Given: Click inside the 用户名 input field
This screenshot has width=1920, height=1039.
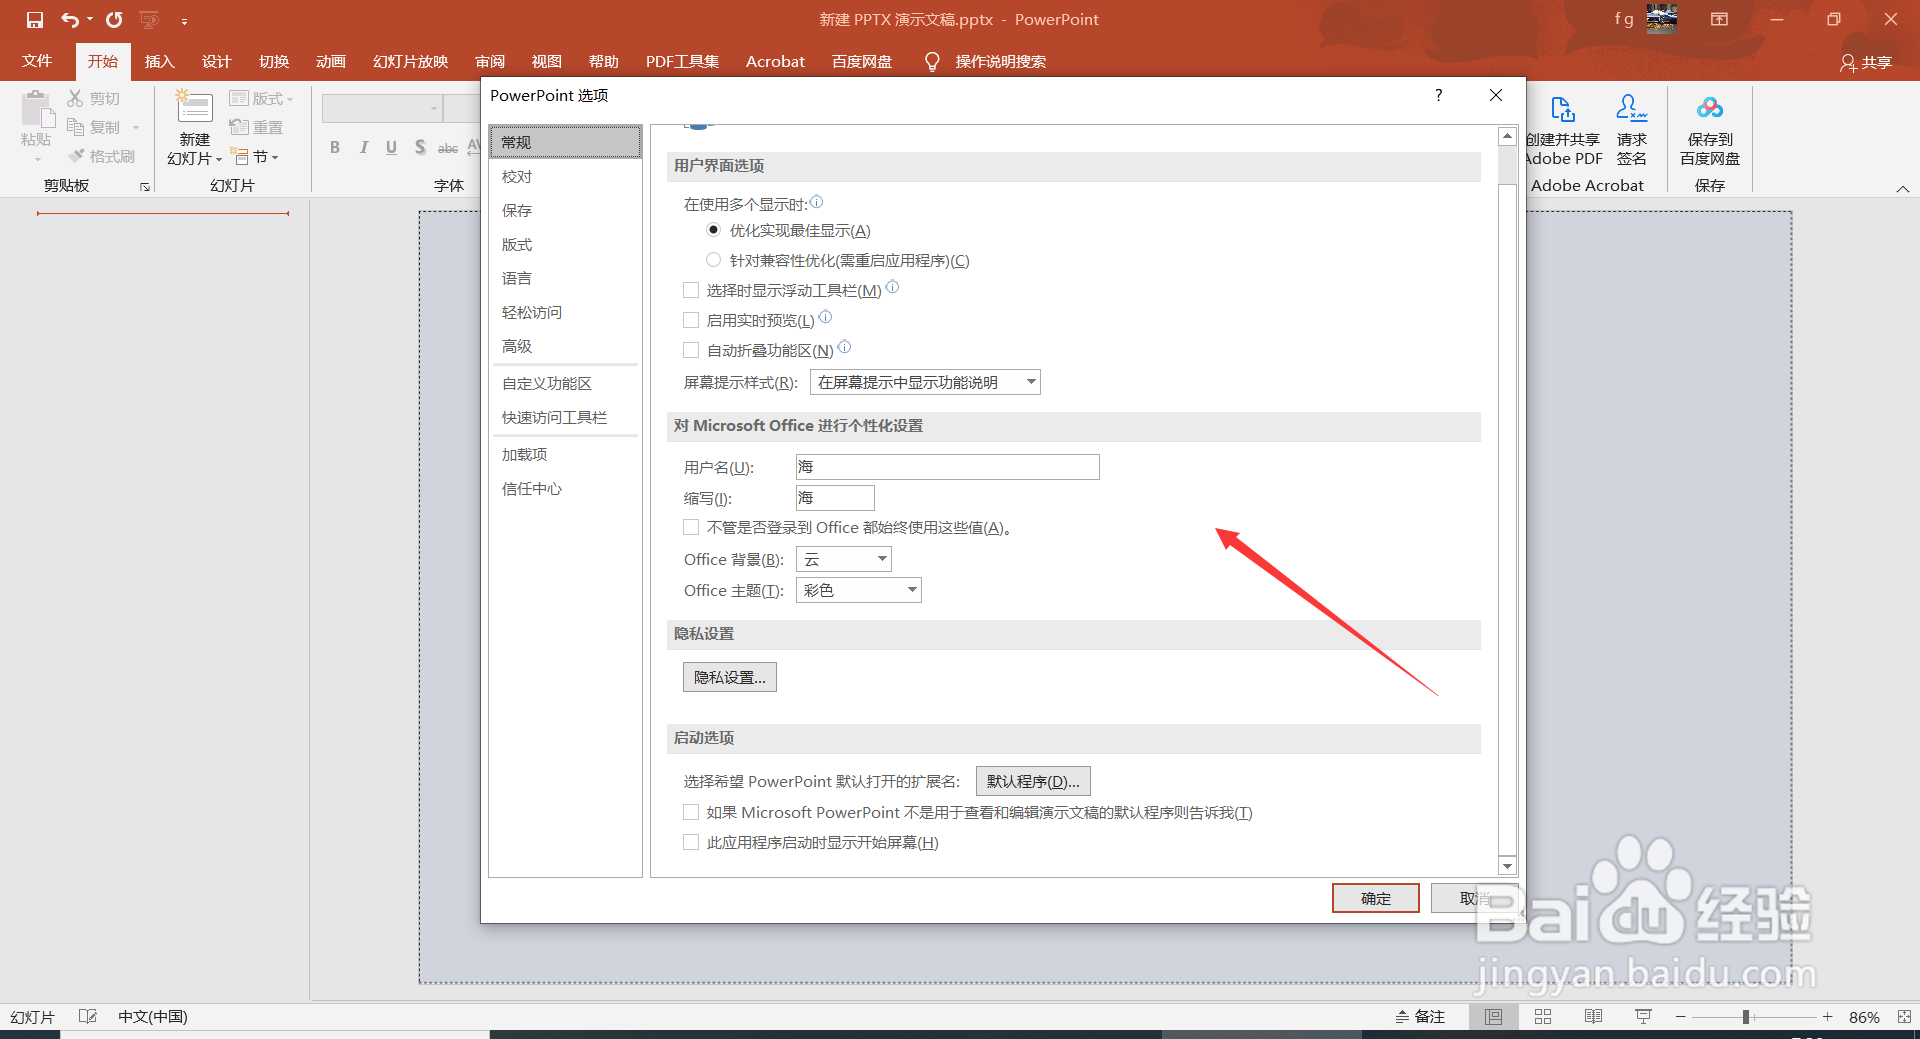Looking at the screenshot, I should [946, 466].
